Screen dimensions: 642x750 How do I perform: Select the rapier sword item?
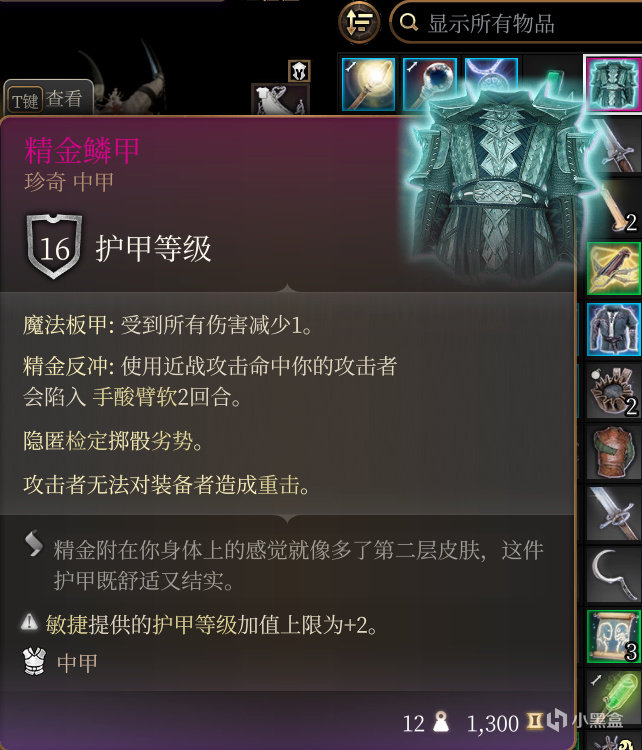tap(614, 513)
